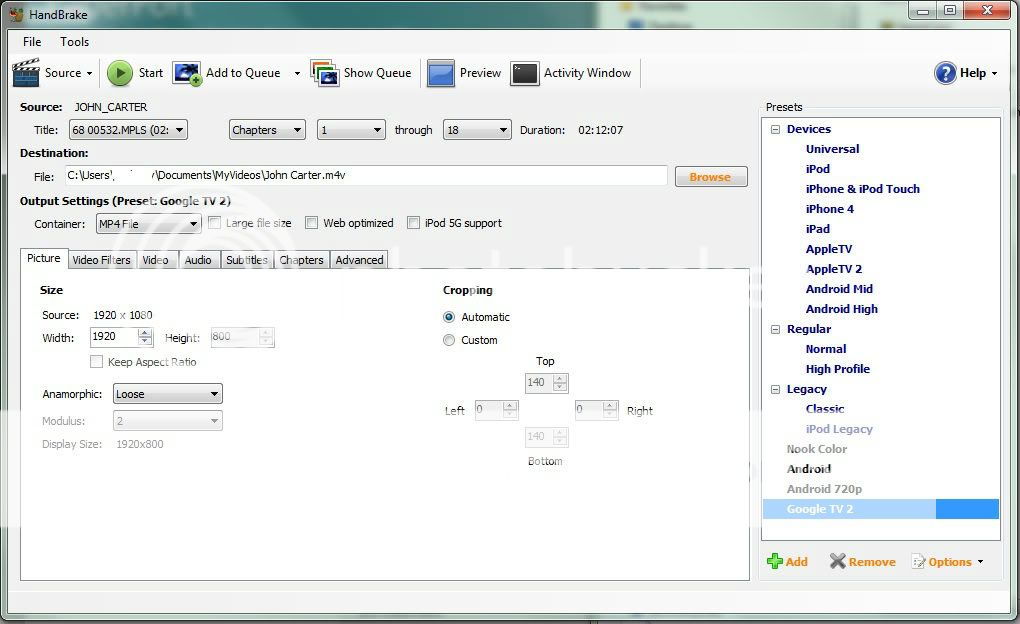
Task: Browse for a destination file
Action: tap(711, 175)
